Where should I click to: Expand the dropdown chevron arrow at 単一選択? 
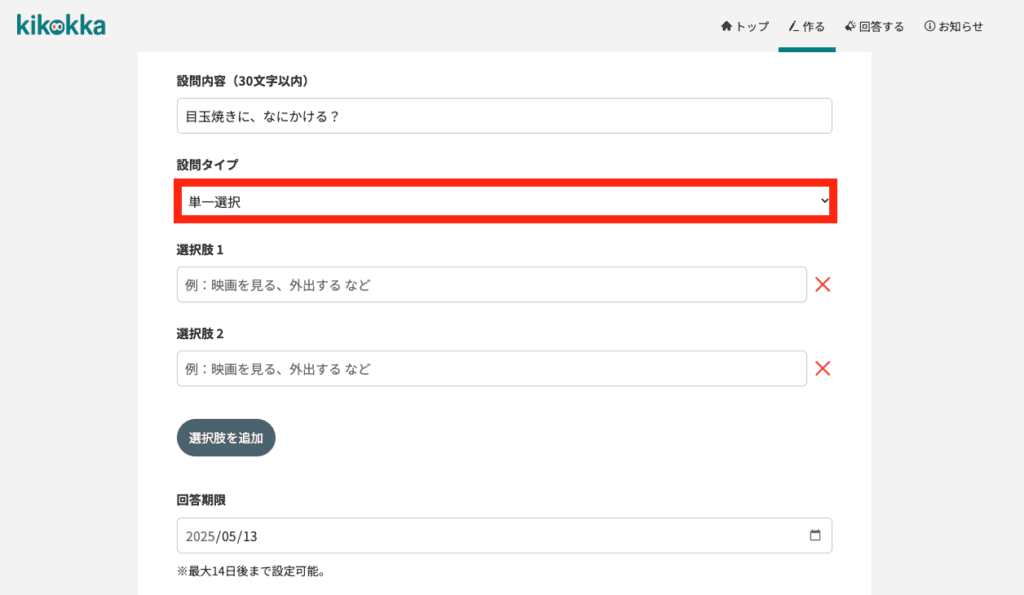[x=824, y=201]
